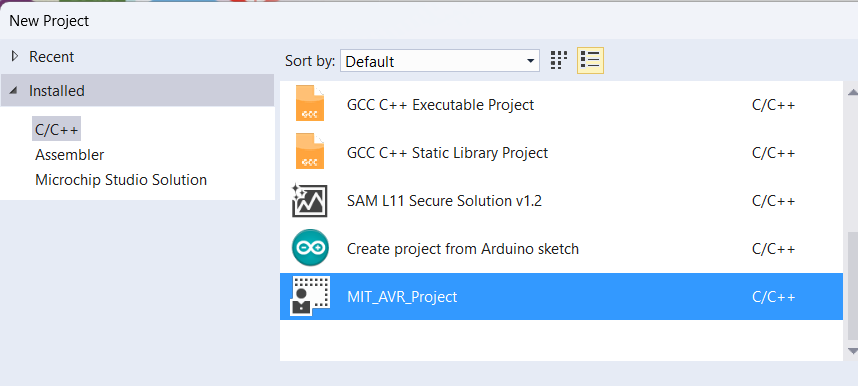Click the MIT_AVR_Project template icon
This screenshot has width=858, height=386.
(x=310, y=296)
